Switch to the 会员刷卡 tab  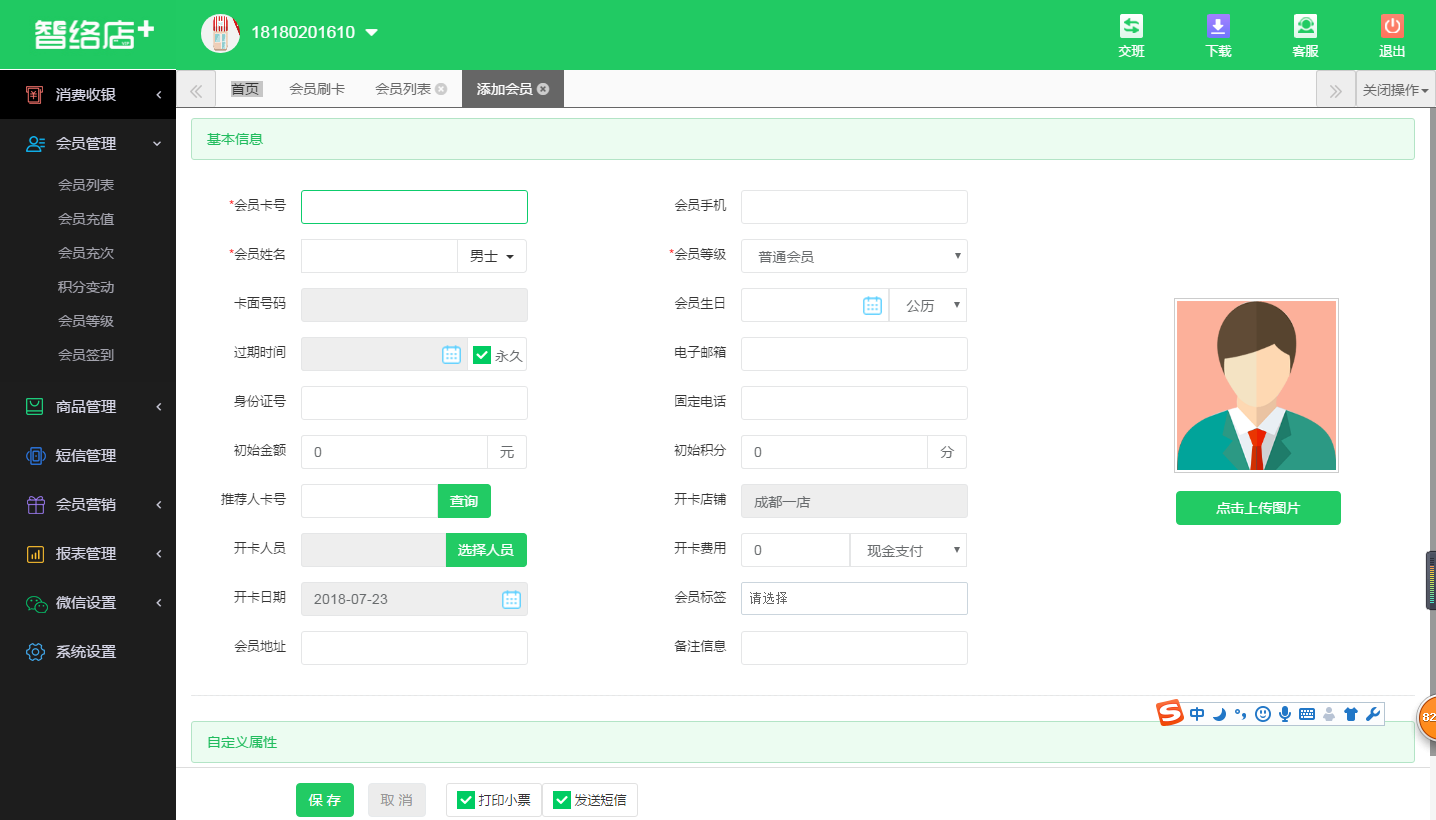point(317,89)
